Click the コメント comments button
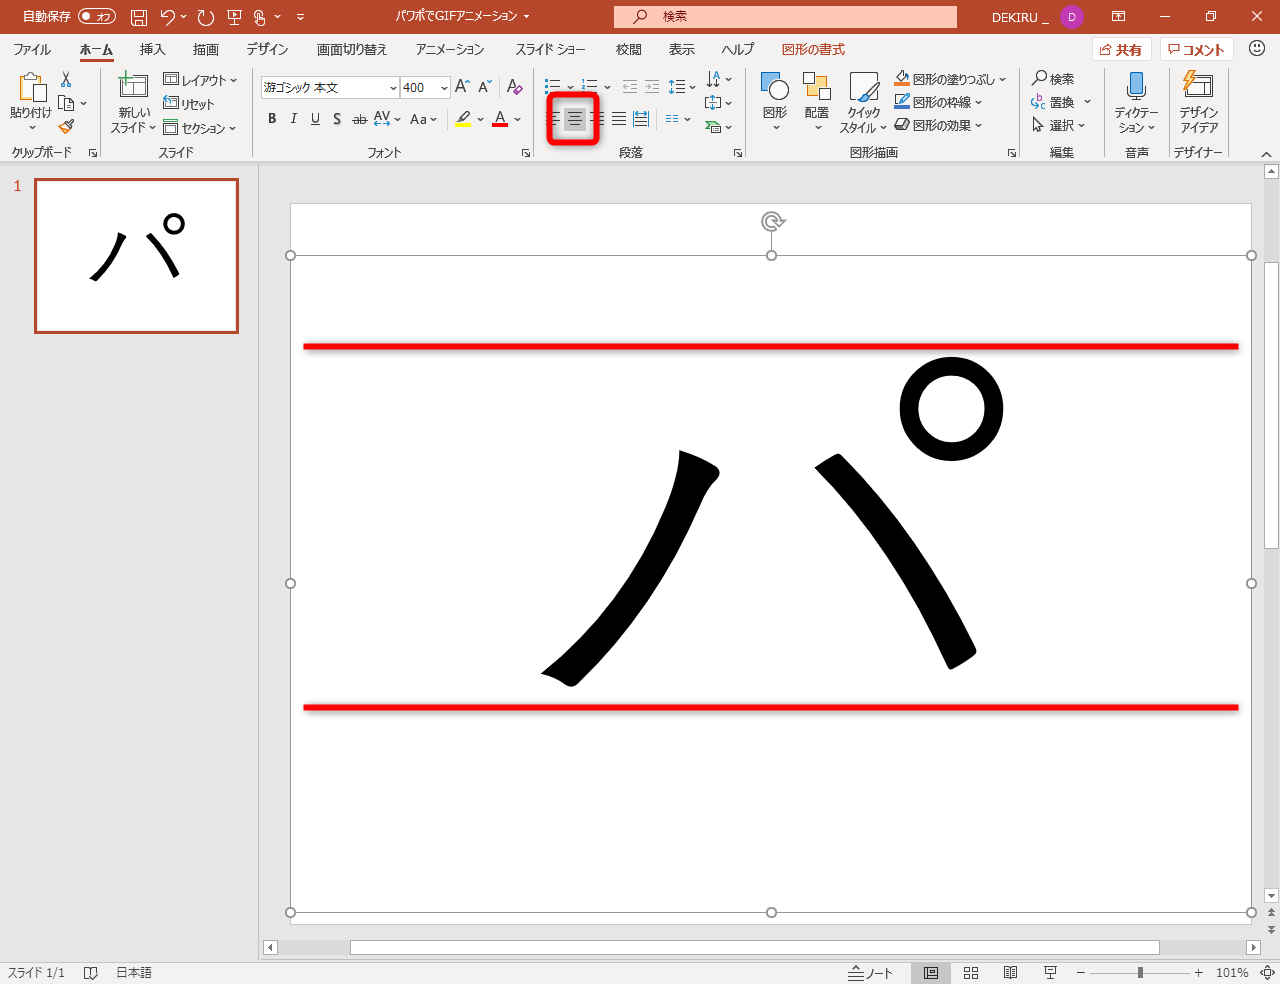The height and width of the screenshot is (984, 1280). (x=1196, y=50)
